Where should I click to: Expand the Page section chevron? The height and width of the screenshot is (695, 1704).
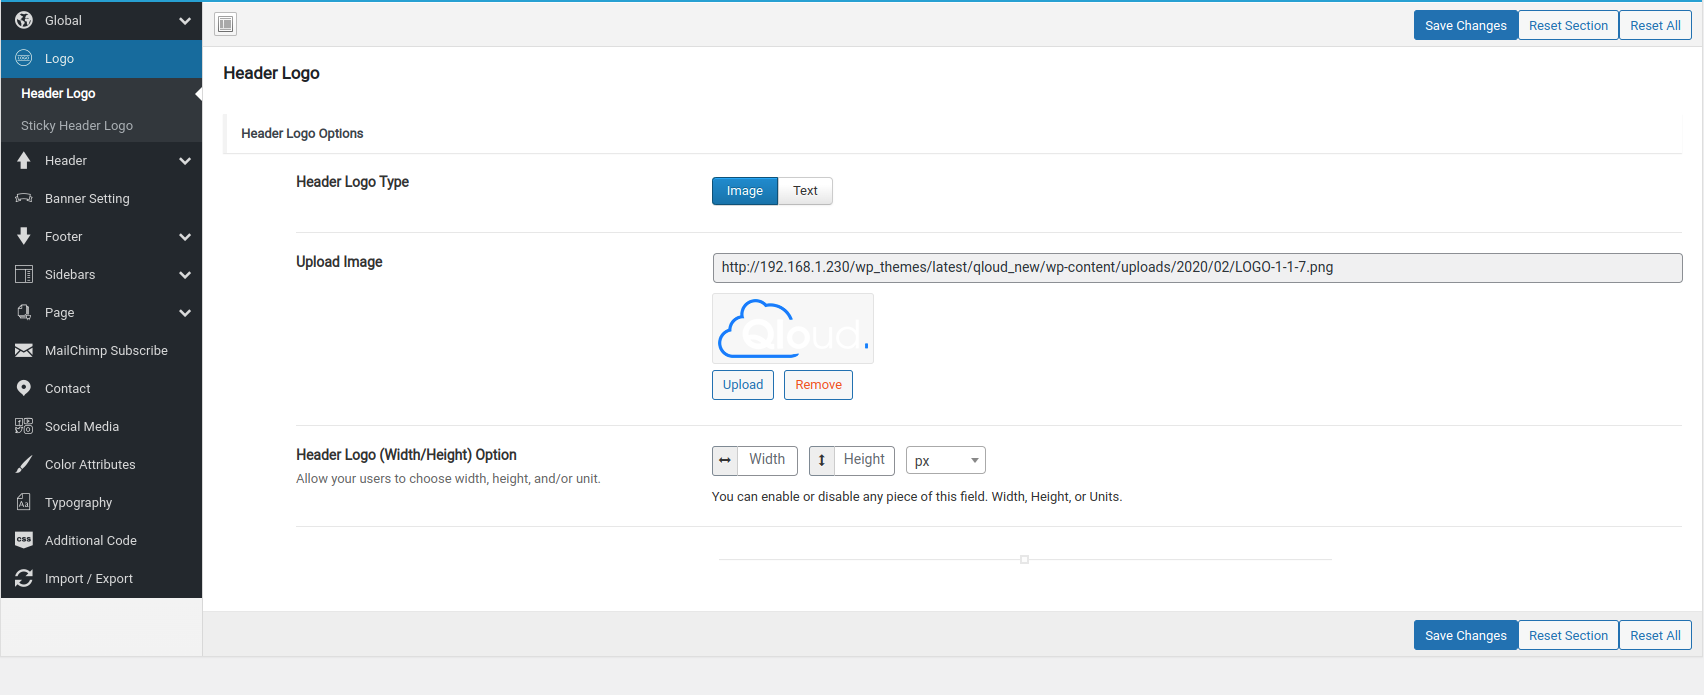coord(185,312)
